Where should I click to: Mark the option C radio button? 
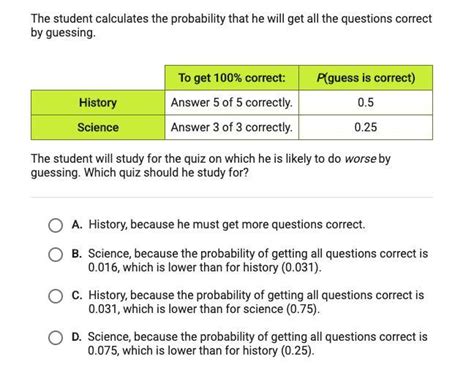point(55,296)
